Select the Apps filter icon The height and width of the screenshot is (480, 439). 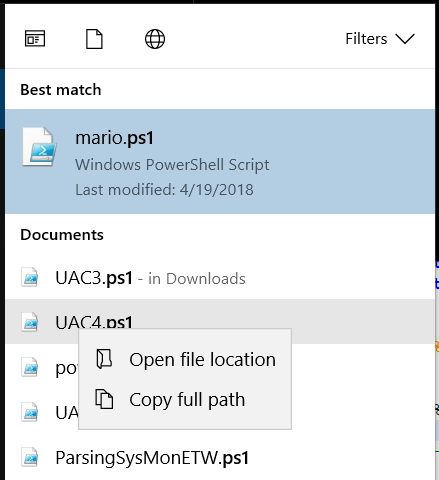click(35, 39)
